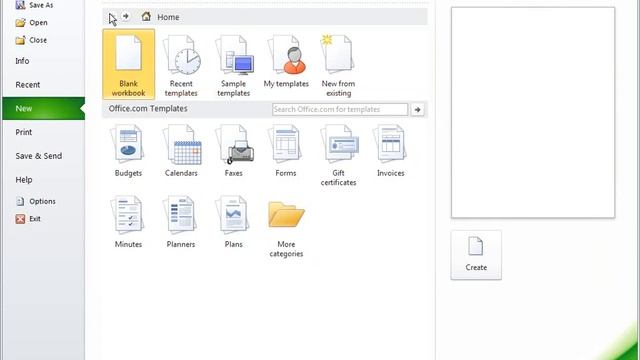Screen dimensions: 640x360
Task: Open the Plans template category
Action: coord(233,222)
